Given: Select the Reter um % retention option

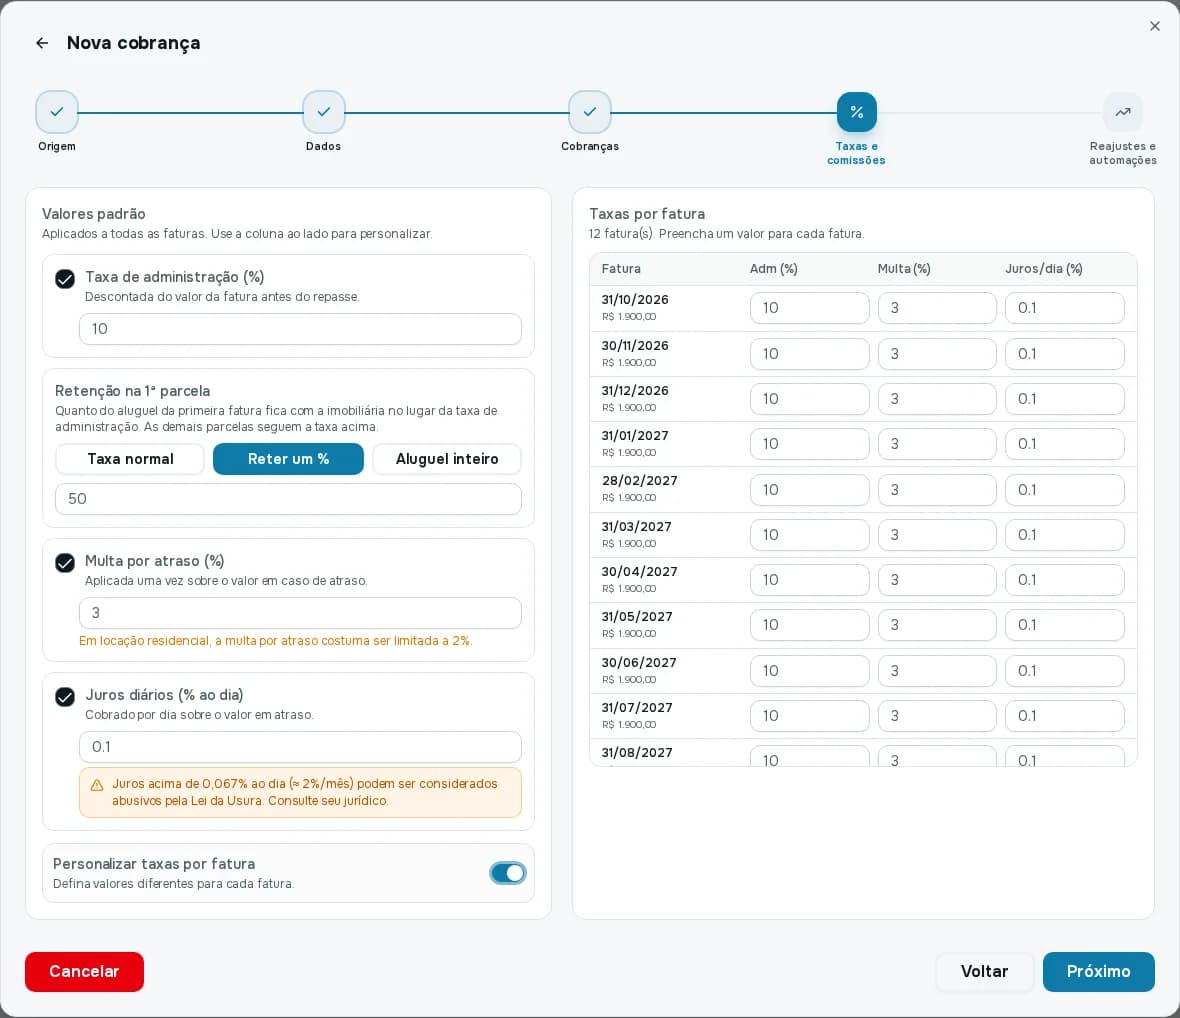Looking at the screenshot, I should [288, 459].
